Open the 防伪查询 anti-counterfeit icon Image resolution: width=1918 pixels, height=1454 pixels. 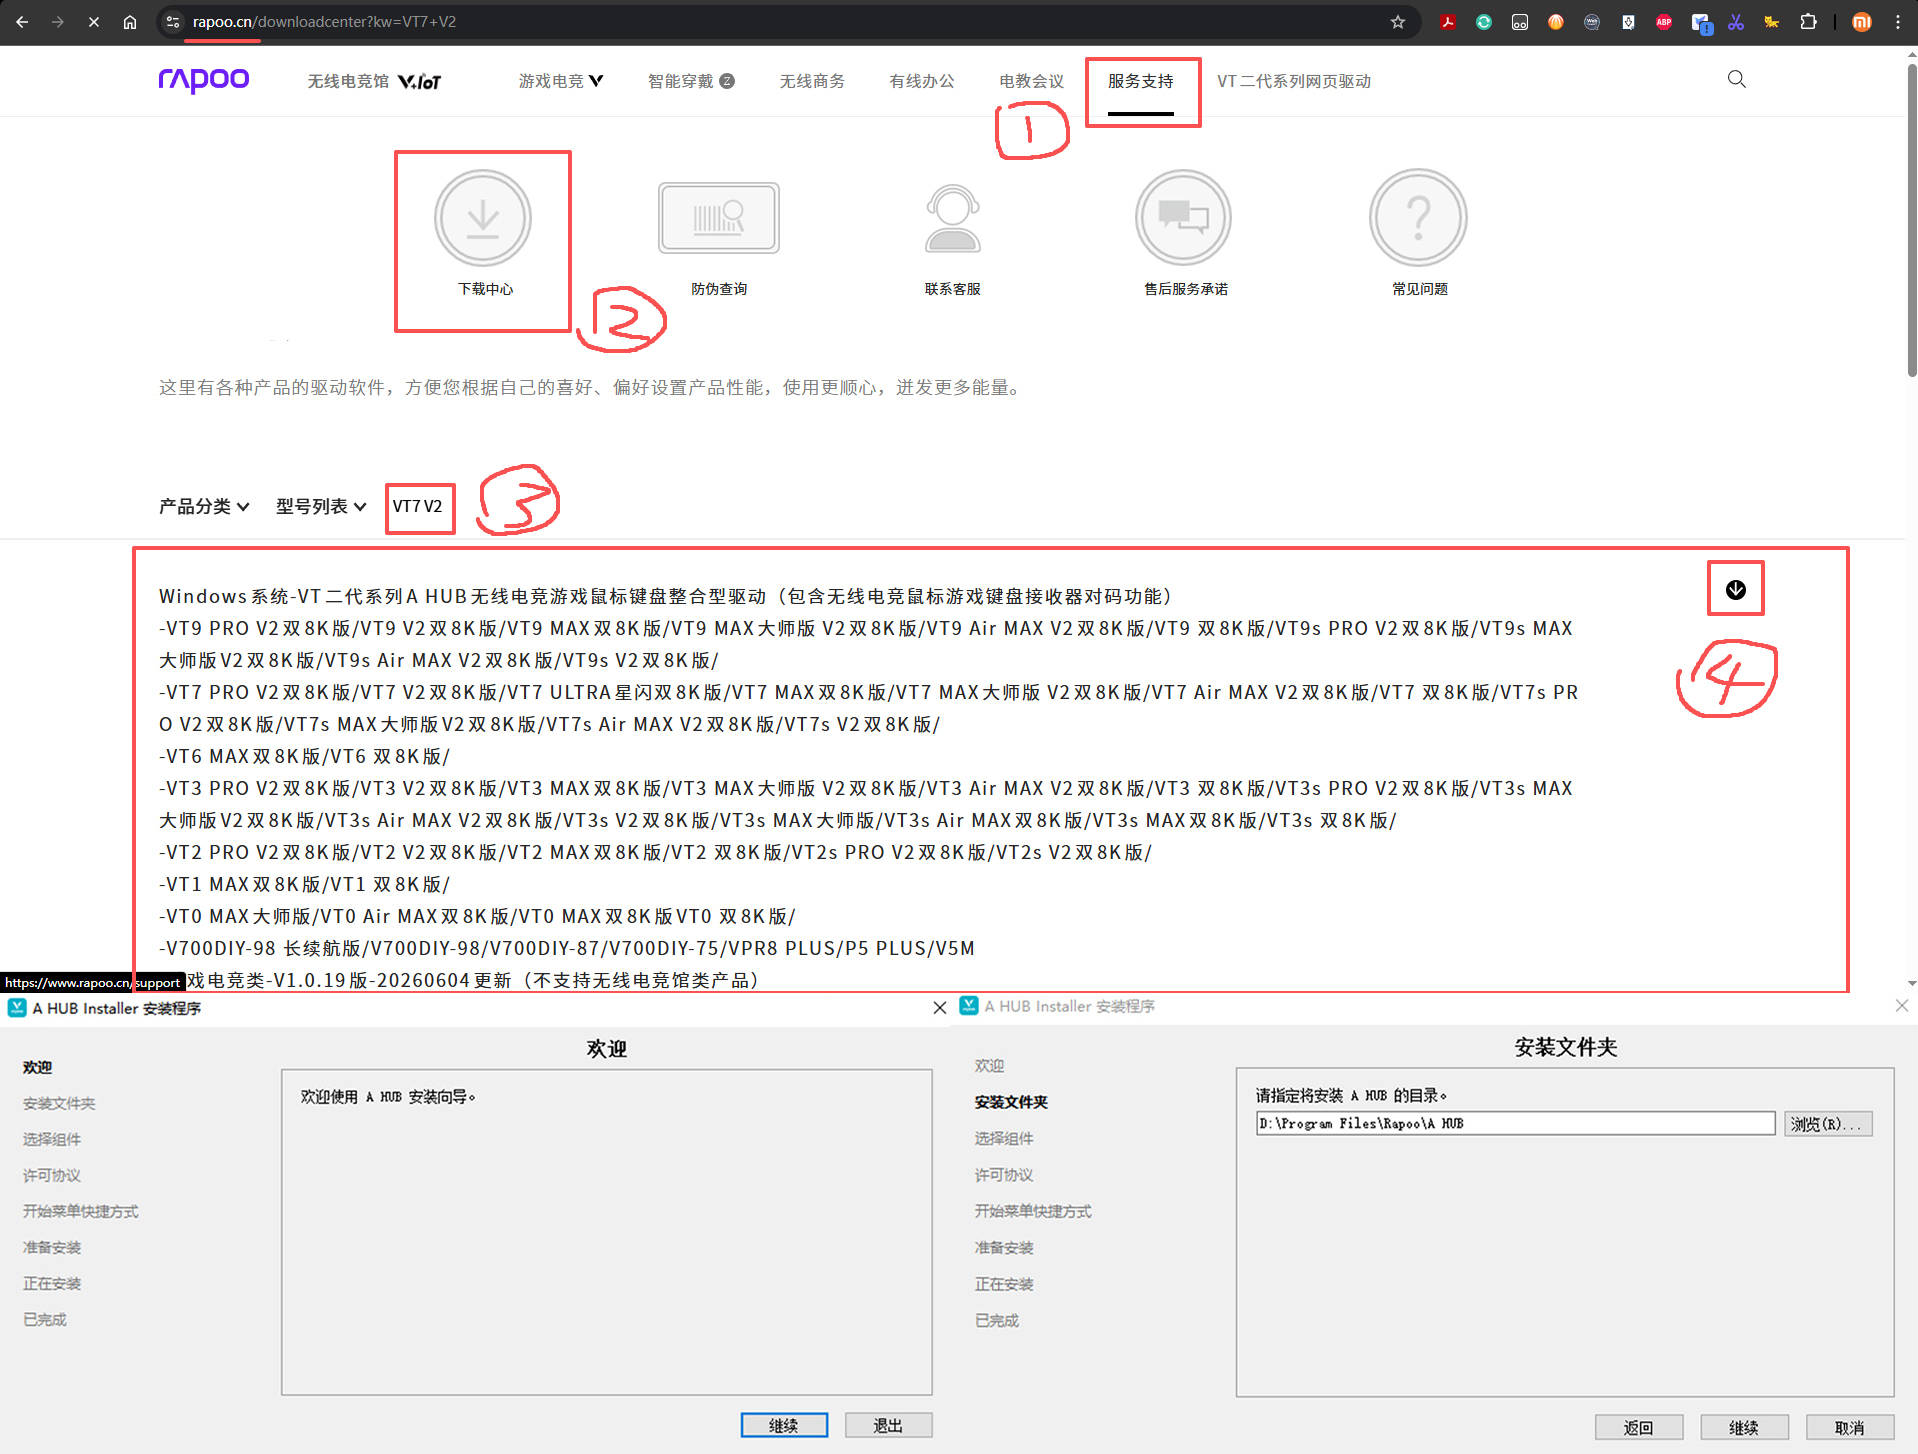719,218
